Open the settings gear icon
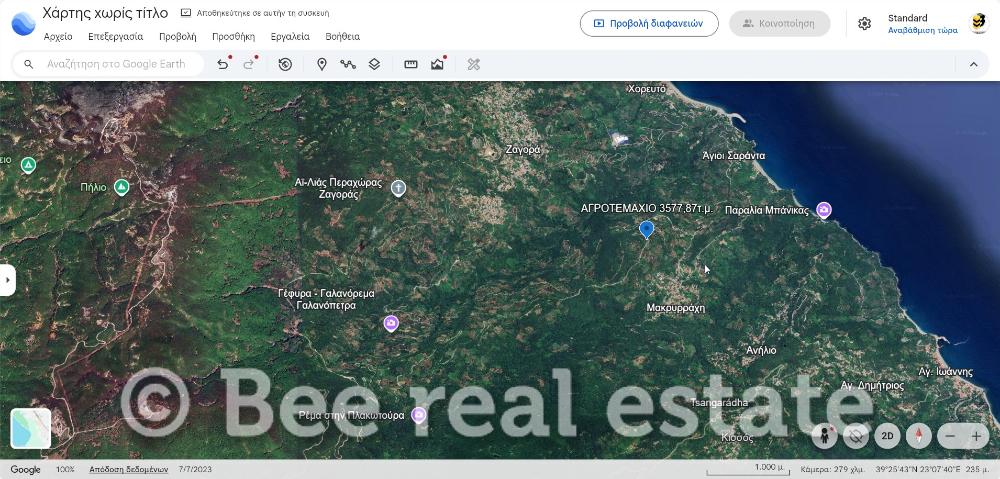The height and width of the screenshot is (479, 1000). pos(864,24)
